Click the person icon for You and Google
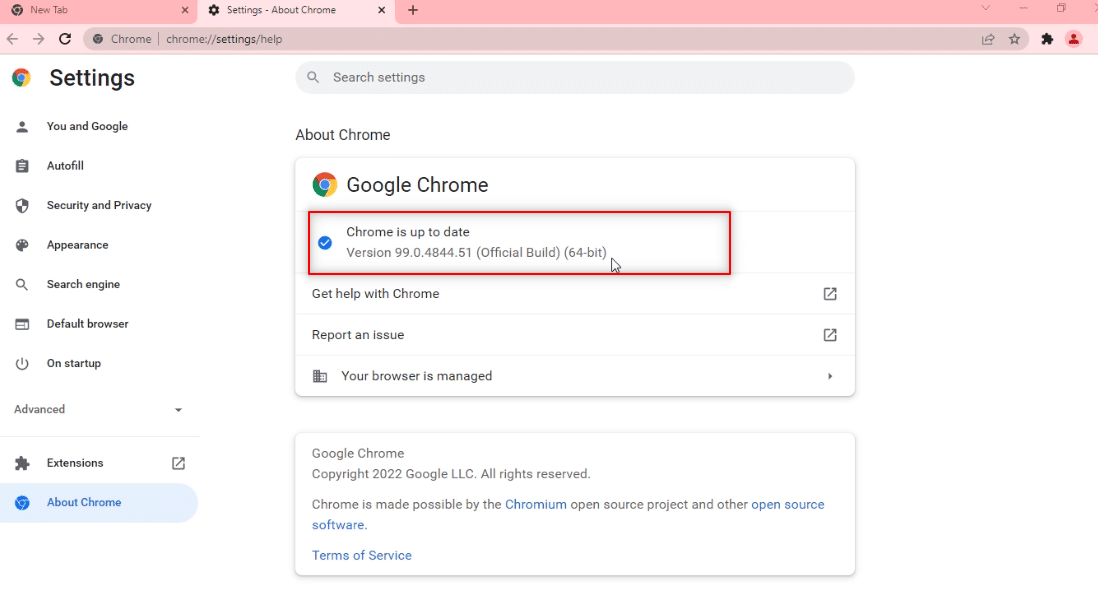The width and height of the screenshot is (1098, 595). click(x=22, y=126)
